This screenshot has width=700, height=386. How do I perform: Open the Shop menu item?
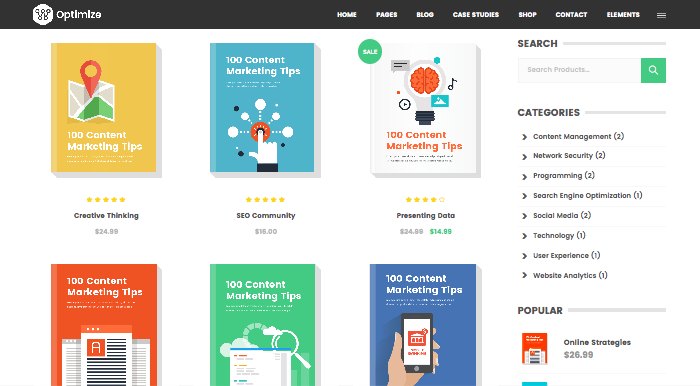coord(527,15)
